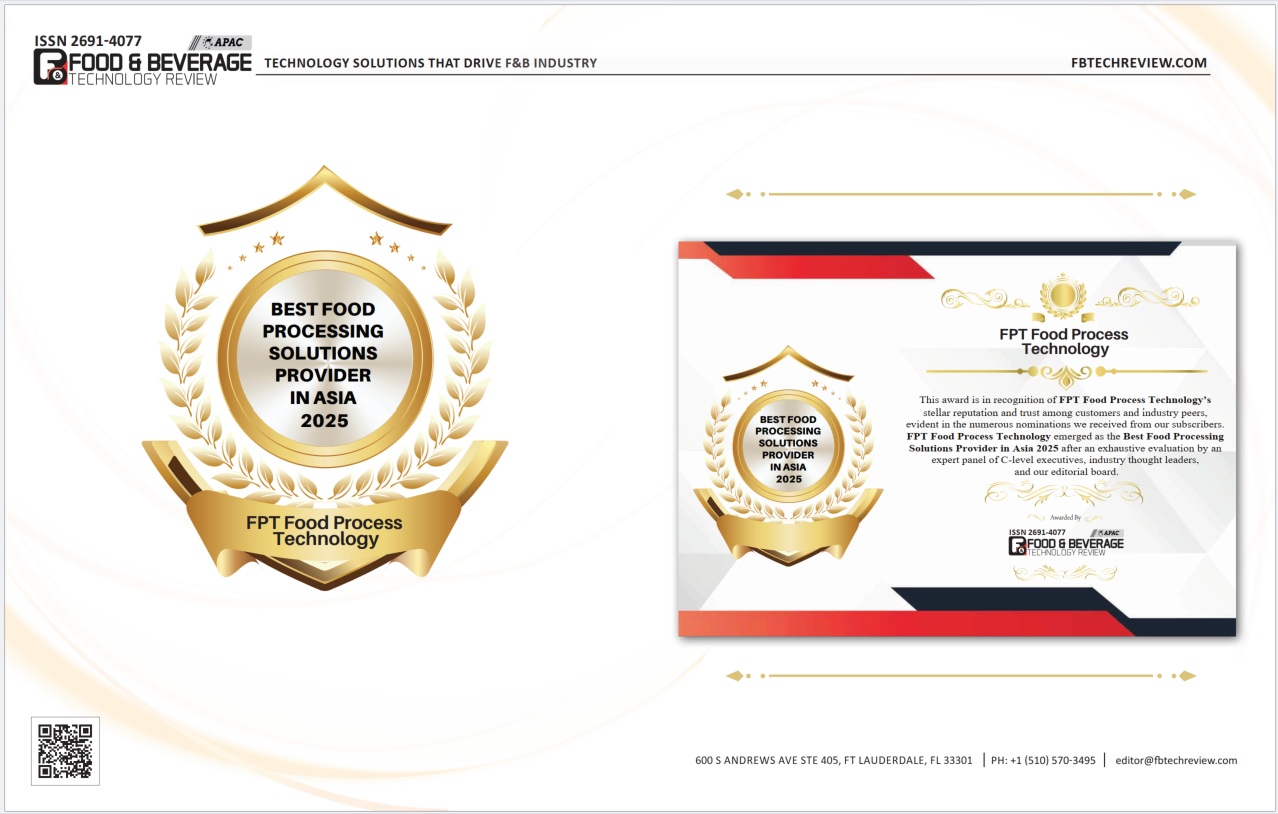Click the large gold award badge medallion

pos(325,363)
